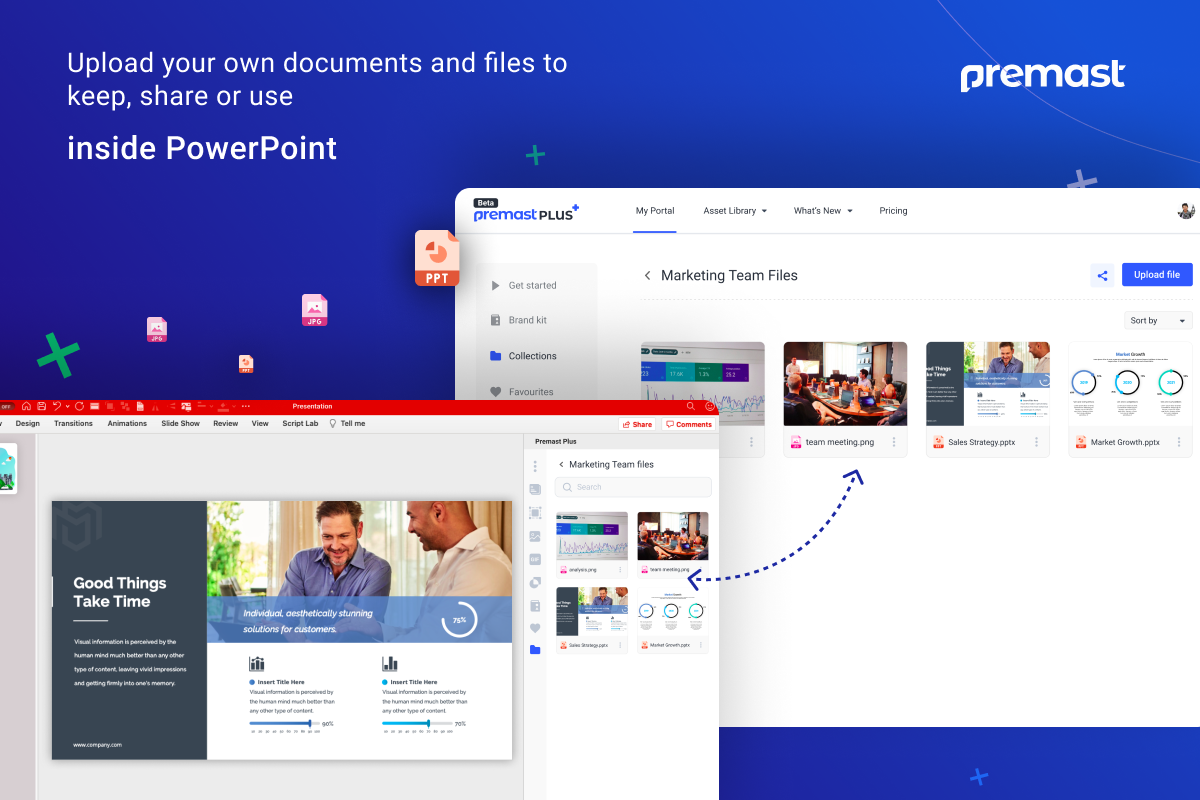Click the Redo icon in PowerPoint title bar
The width and height of the screenshot is (1200, 800).
click(79, 406)
